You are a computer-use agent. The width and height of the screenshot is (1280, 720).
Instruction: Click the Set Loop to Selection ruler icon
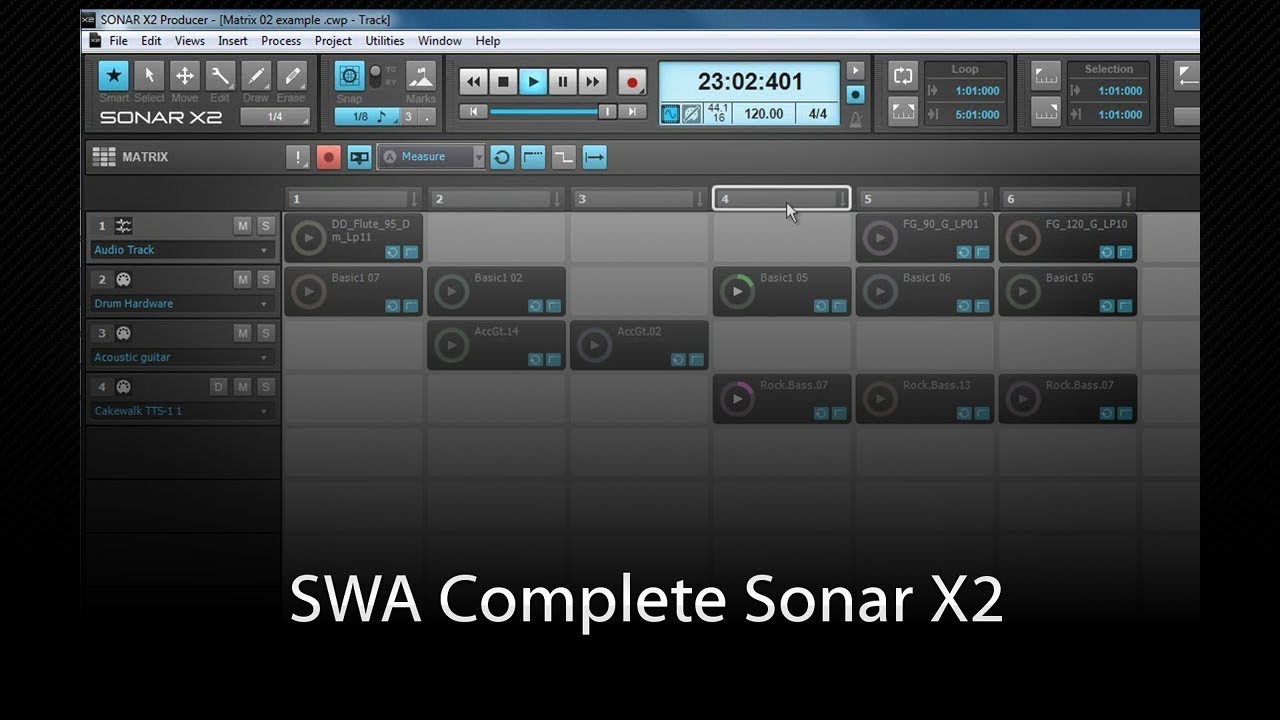903,111
